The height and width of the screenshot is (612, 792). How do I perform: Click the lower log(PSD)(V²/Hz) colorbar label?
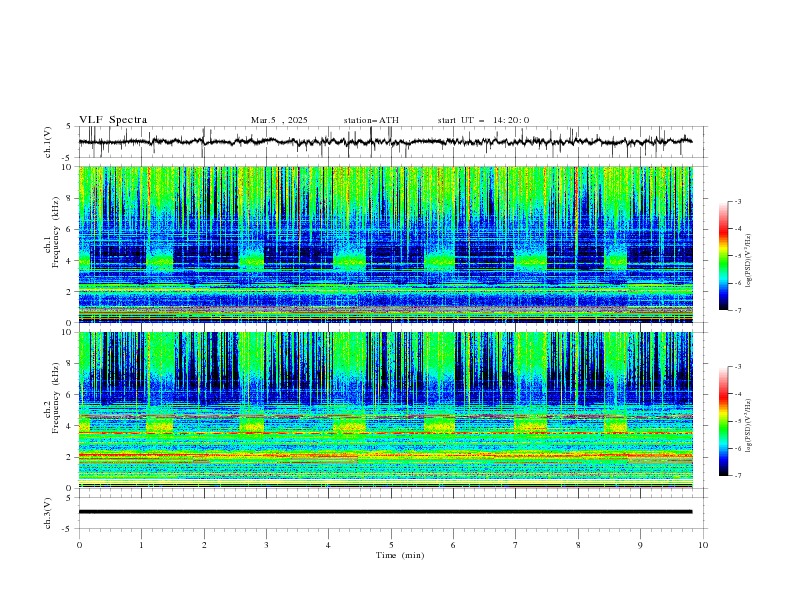[749, 426]
